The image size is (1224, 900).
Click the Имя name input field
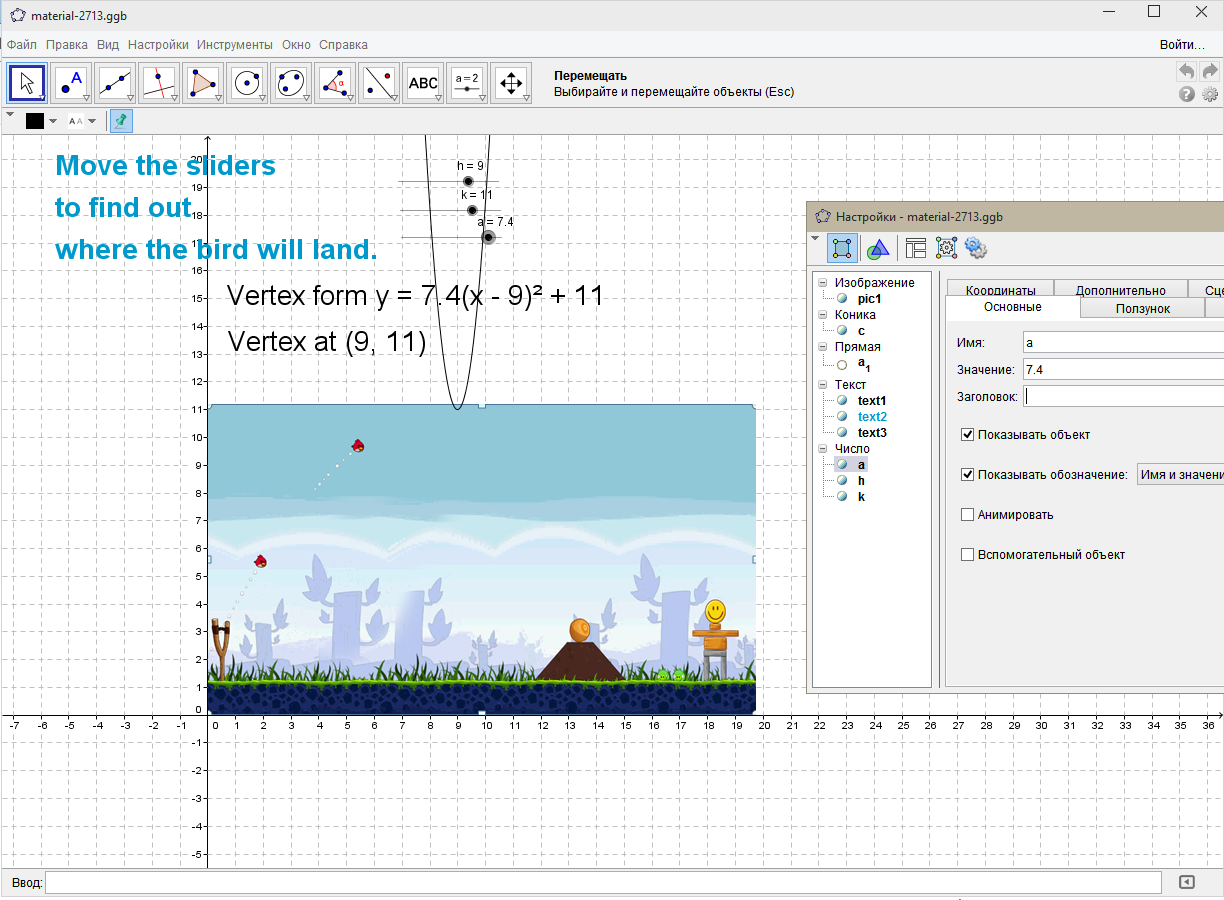(1122, 342)
